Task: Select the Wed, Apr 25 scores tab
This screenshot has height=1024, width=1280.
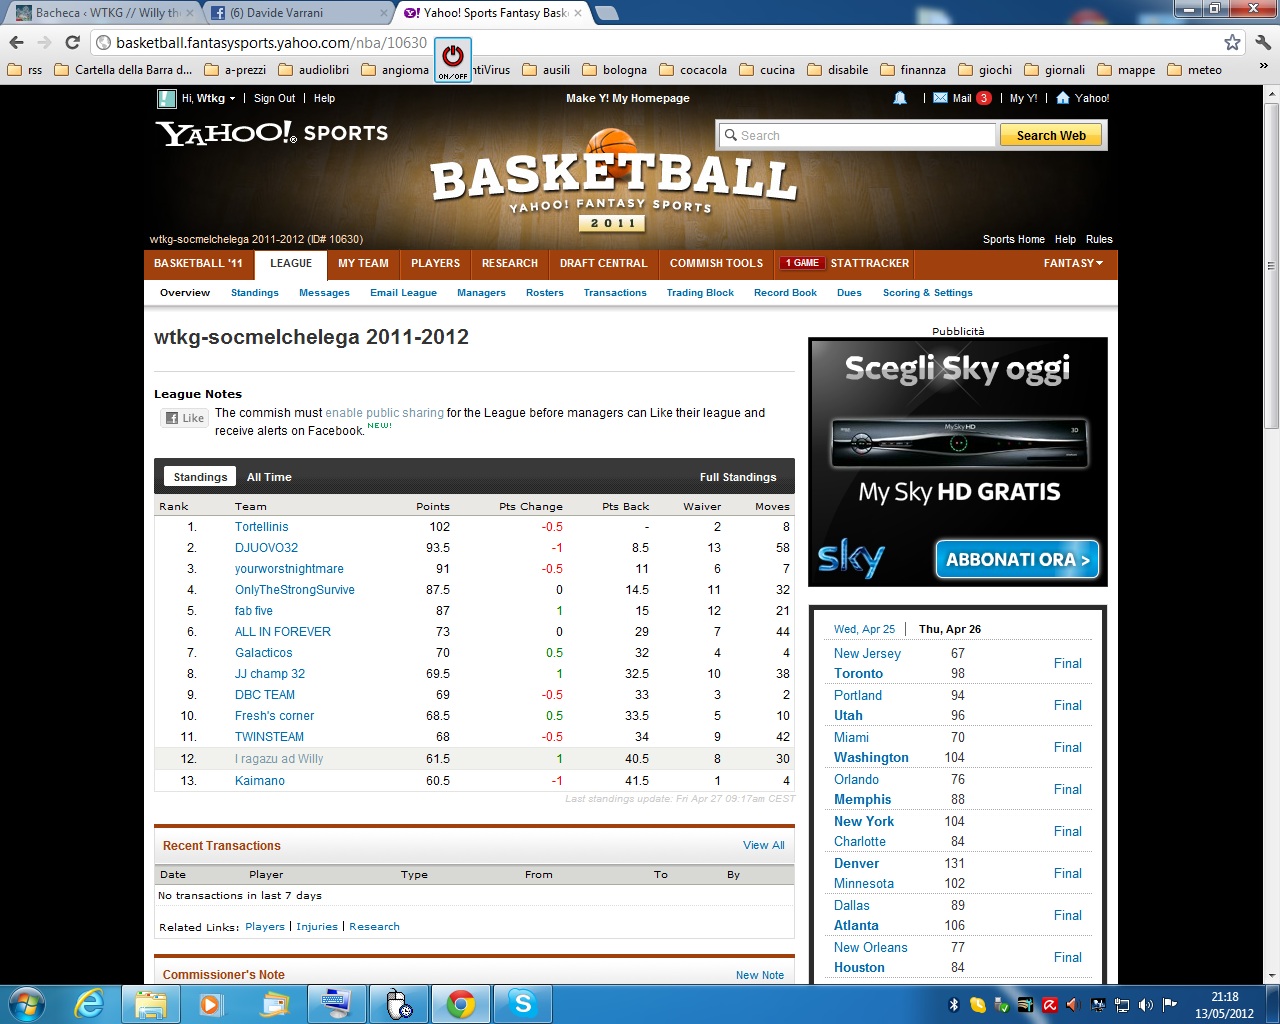Action: pos(864,629)
